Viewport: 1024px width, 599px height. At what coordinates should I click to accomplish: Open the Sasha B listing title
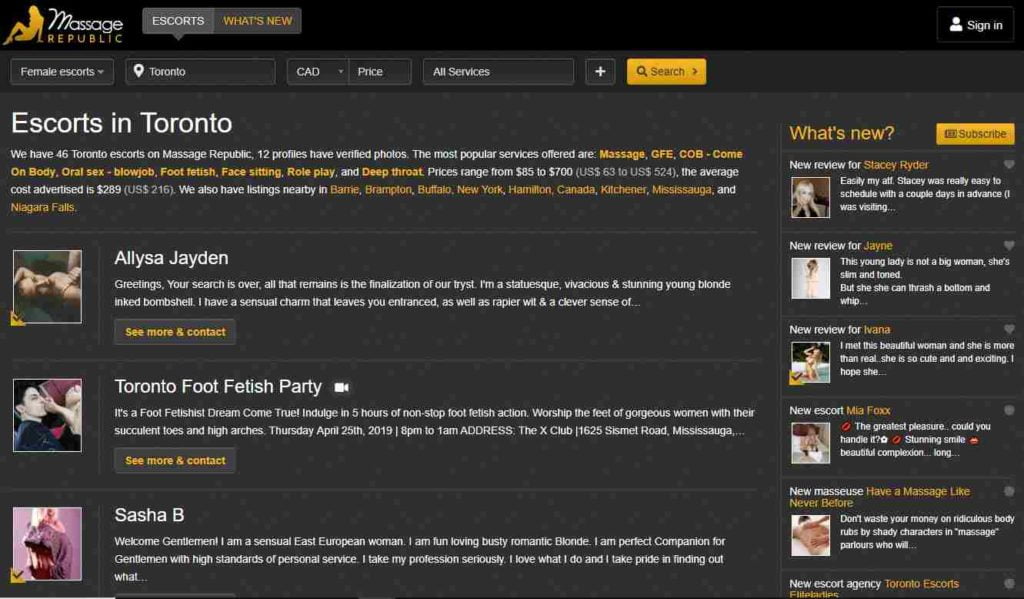pyautogui.click(x=149, y=515)
